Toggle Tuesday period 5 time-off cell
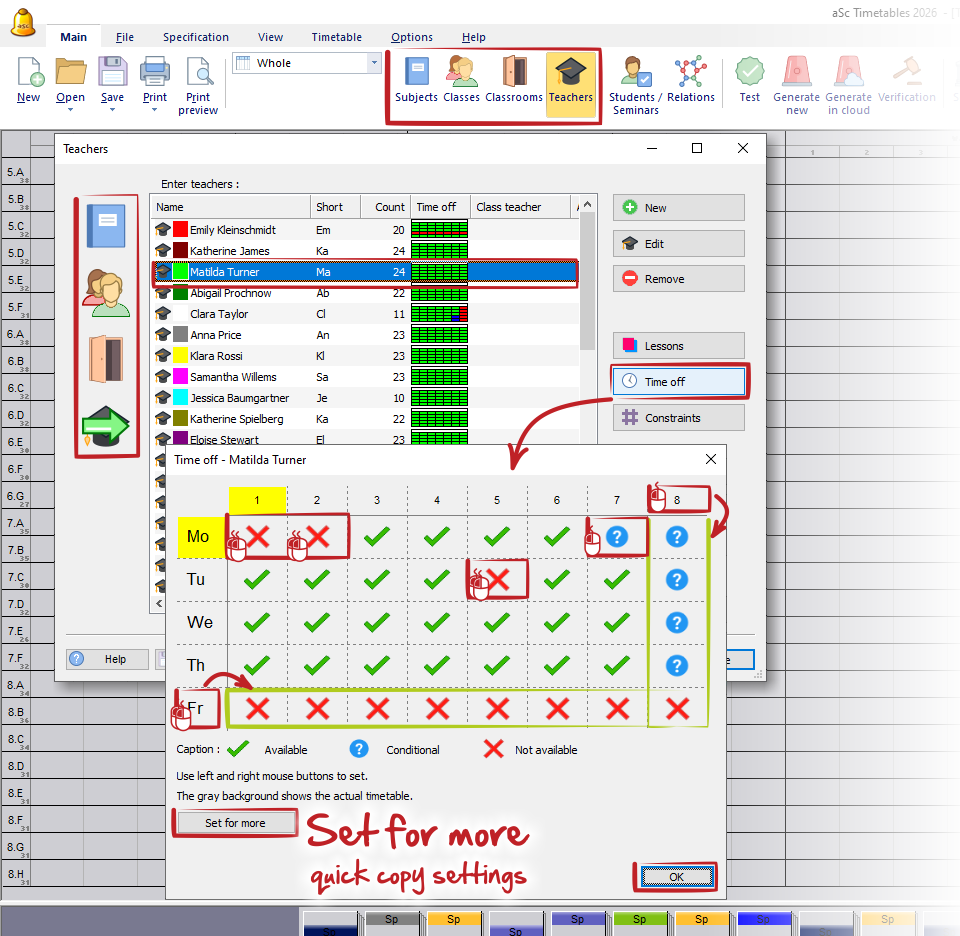The height and width of the screenshot is (936, 960). 498,579
